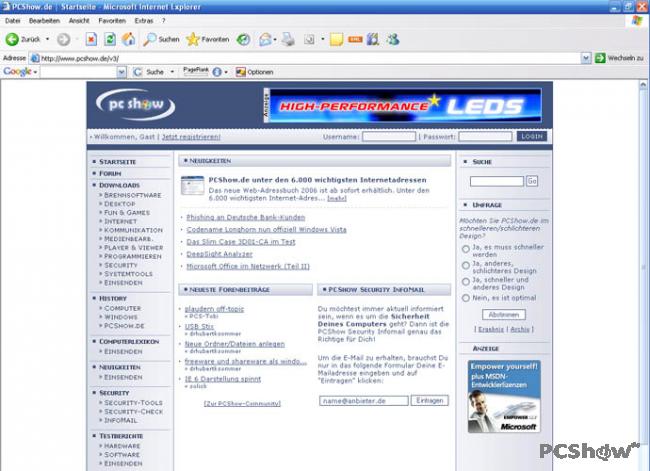Open the Google logo dropdown arrow
Viewport: 650px width, 471px height.
35,72
